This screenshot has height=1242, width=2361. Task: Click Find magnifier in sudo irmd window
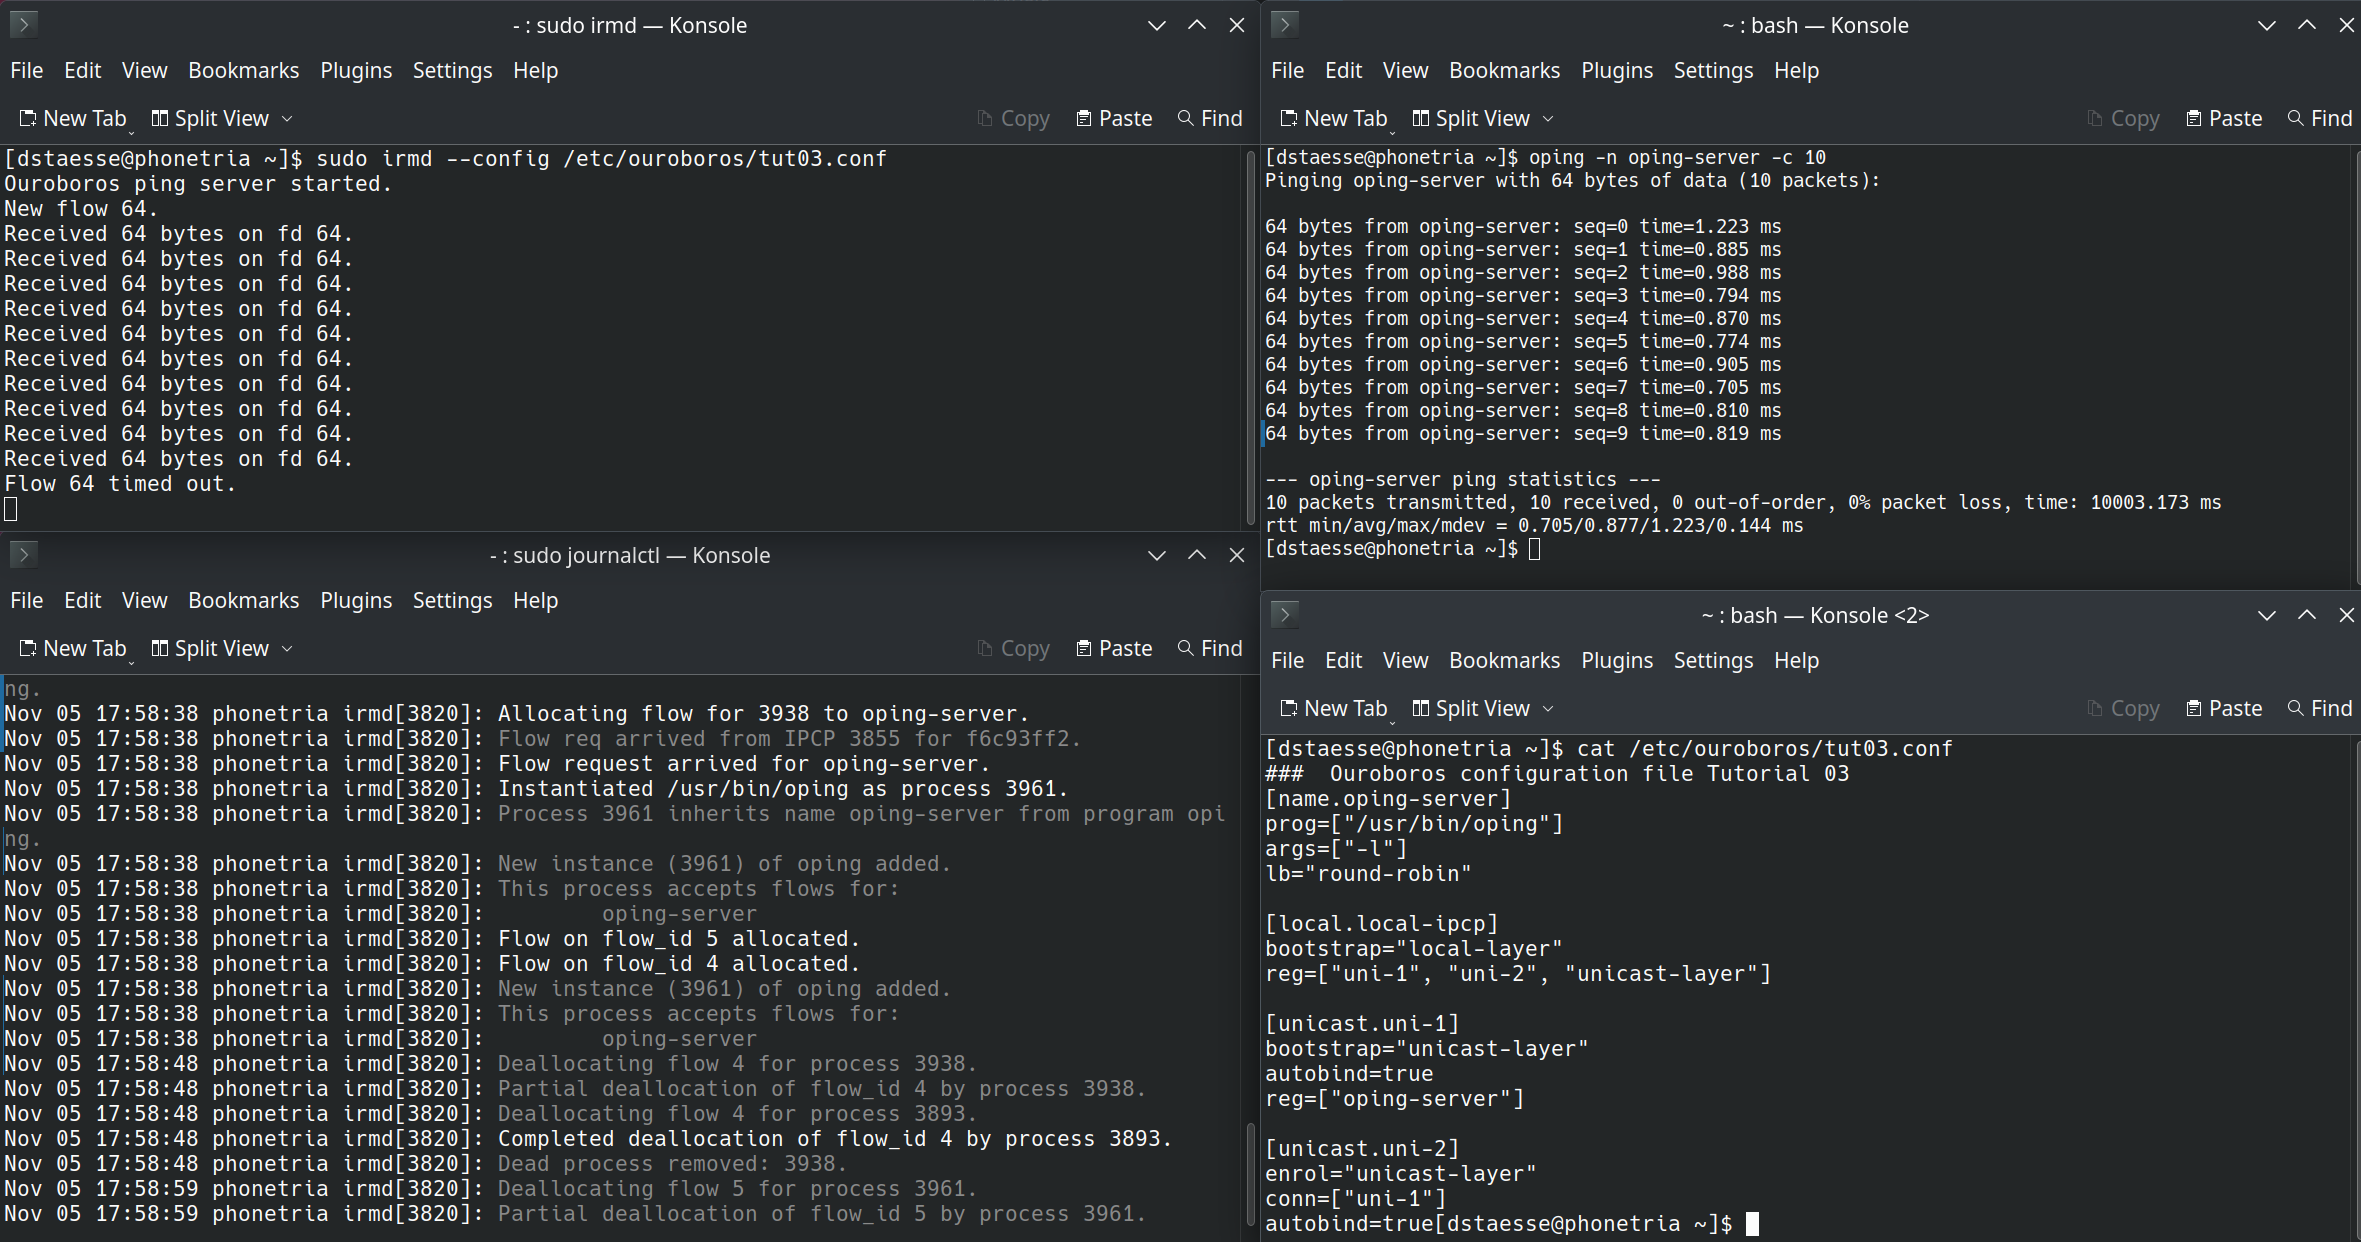coord(1186,119)
